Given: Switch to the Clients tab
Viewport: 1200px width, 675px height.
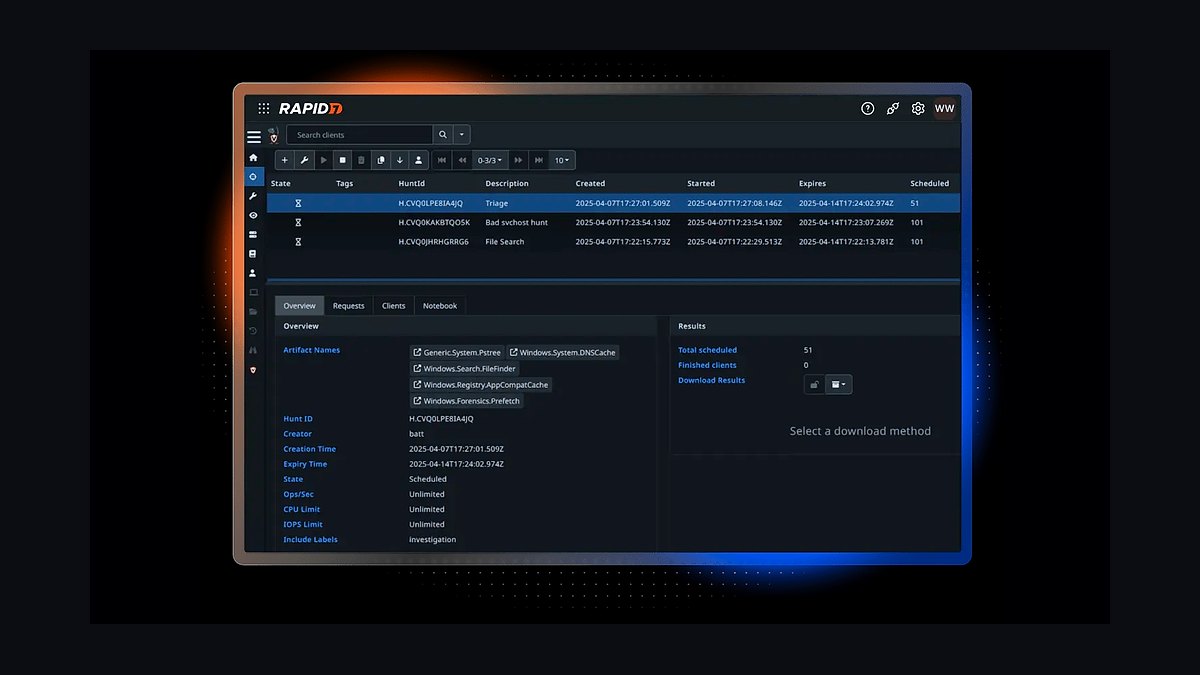Looking at the screenshot, I should [394, 305].
